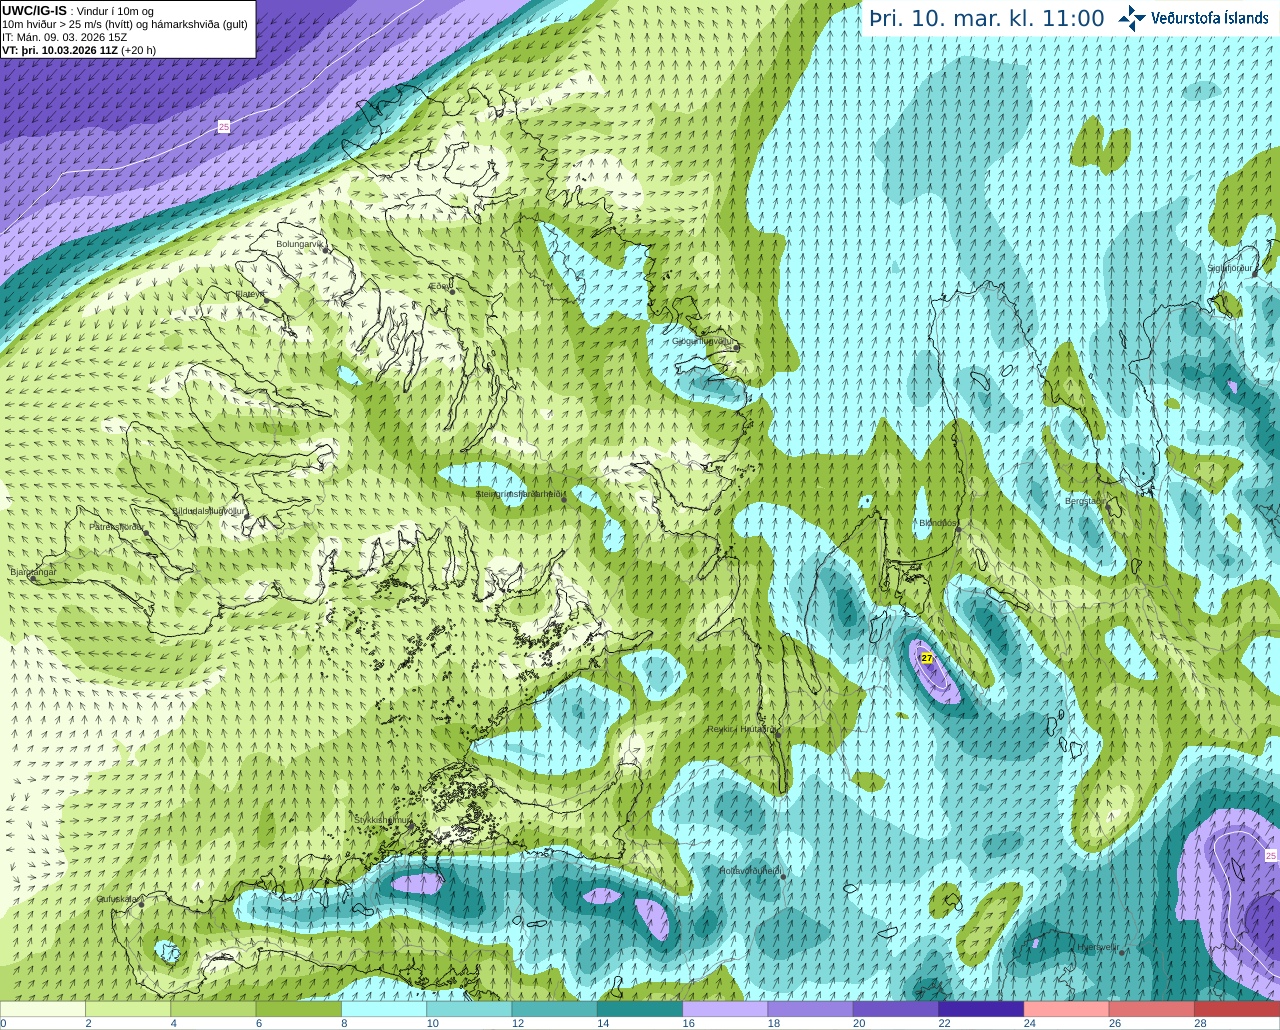
Task: Click the 22–24 m/s dark indigo legend swatch
Action: point(981,1009)
